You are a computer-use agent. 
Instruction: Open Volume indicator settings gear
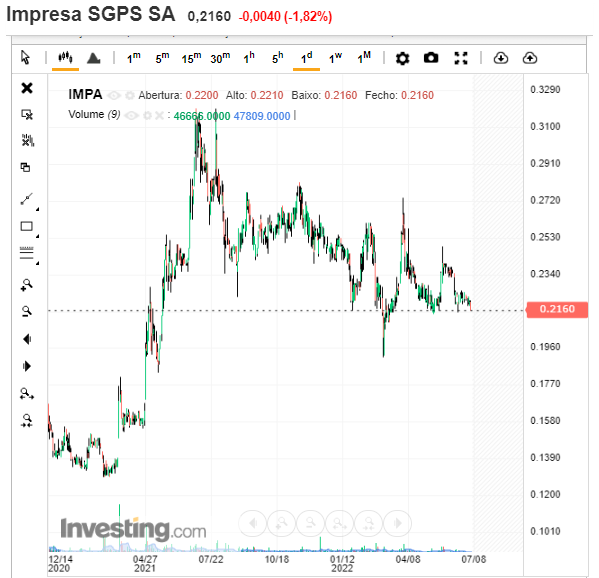(147, 115)
